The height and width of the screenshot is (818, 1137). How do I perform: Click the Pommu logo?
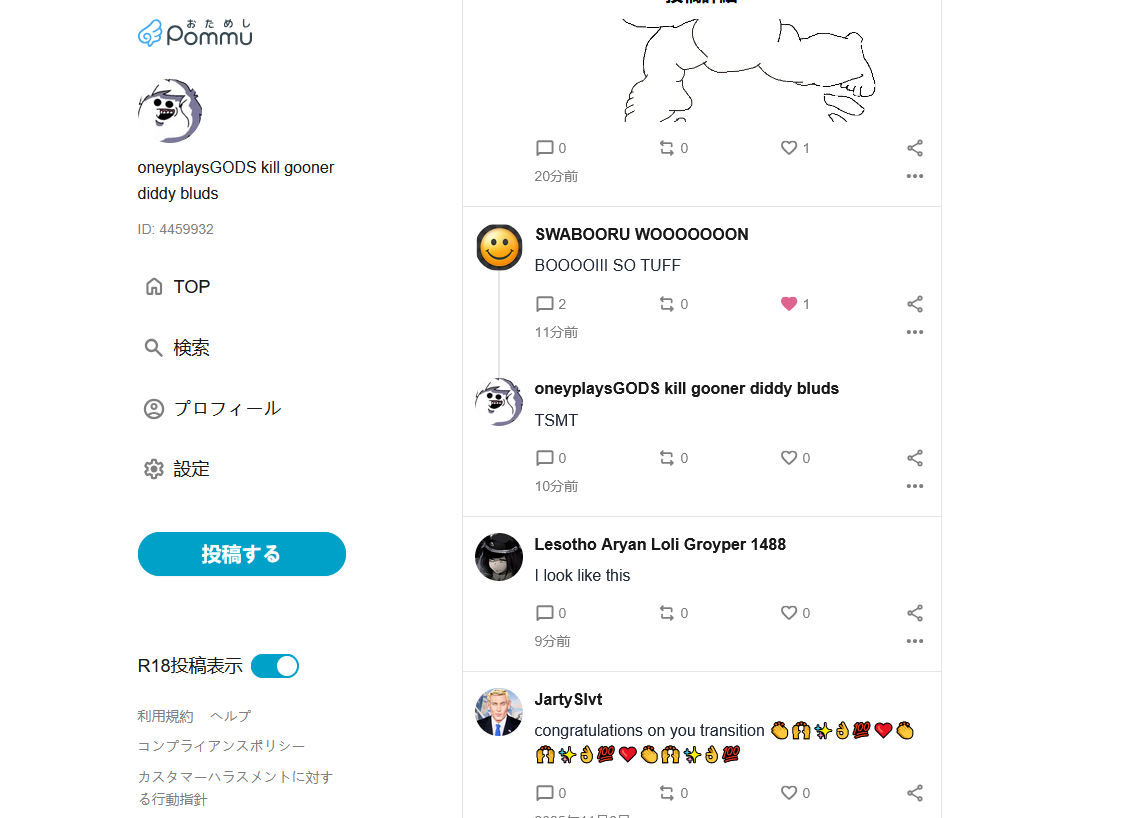tap(195, 33)
